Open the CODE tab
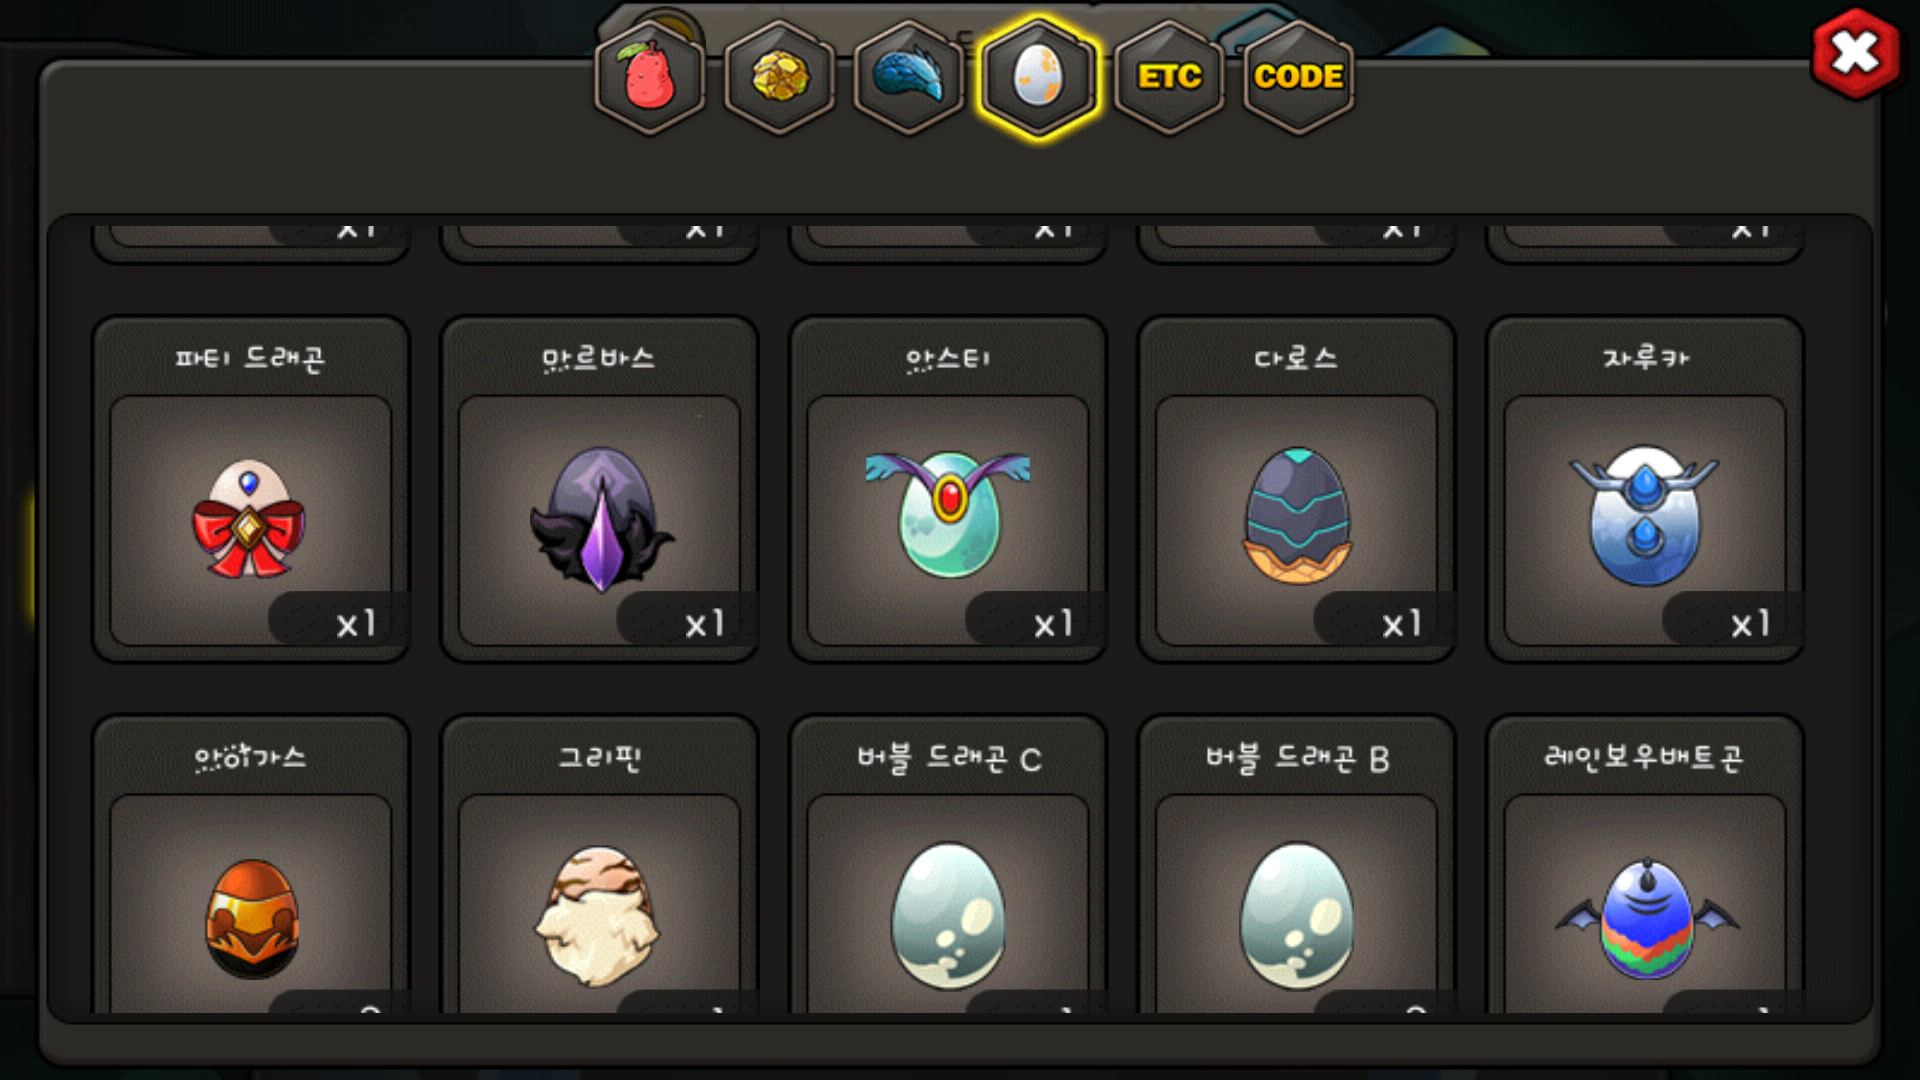Image resolution: width=1920 pixels, height=1080 pixels. (x=1298, y=77)
